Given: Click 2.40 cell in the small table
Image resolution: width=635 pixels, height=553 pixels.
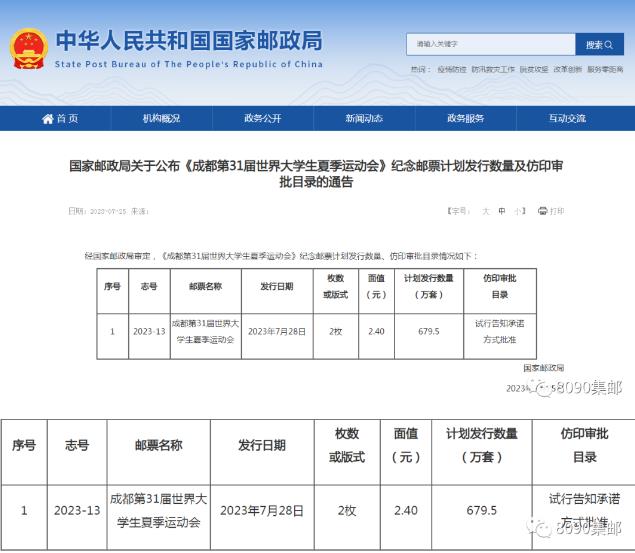Looking at the screenshot, I should 376,332.
